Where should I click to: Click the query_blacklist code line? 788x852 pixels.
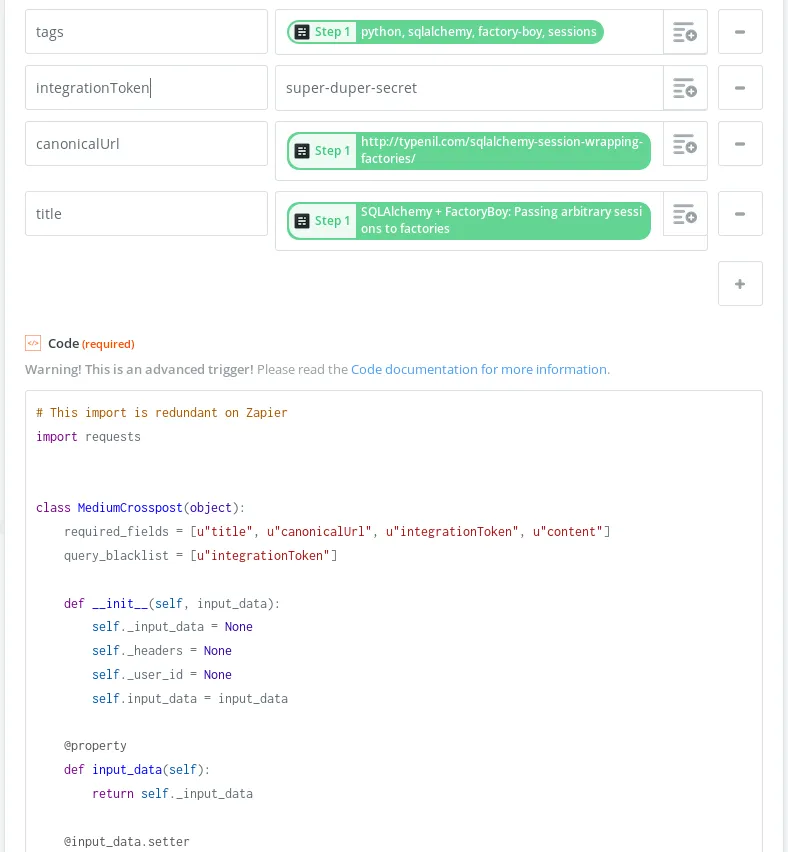(x=201, y=555)
